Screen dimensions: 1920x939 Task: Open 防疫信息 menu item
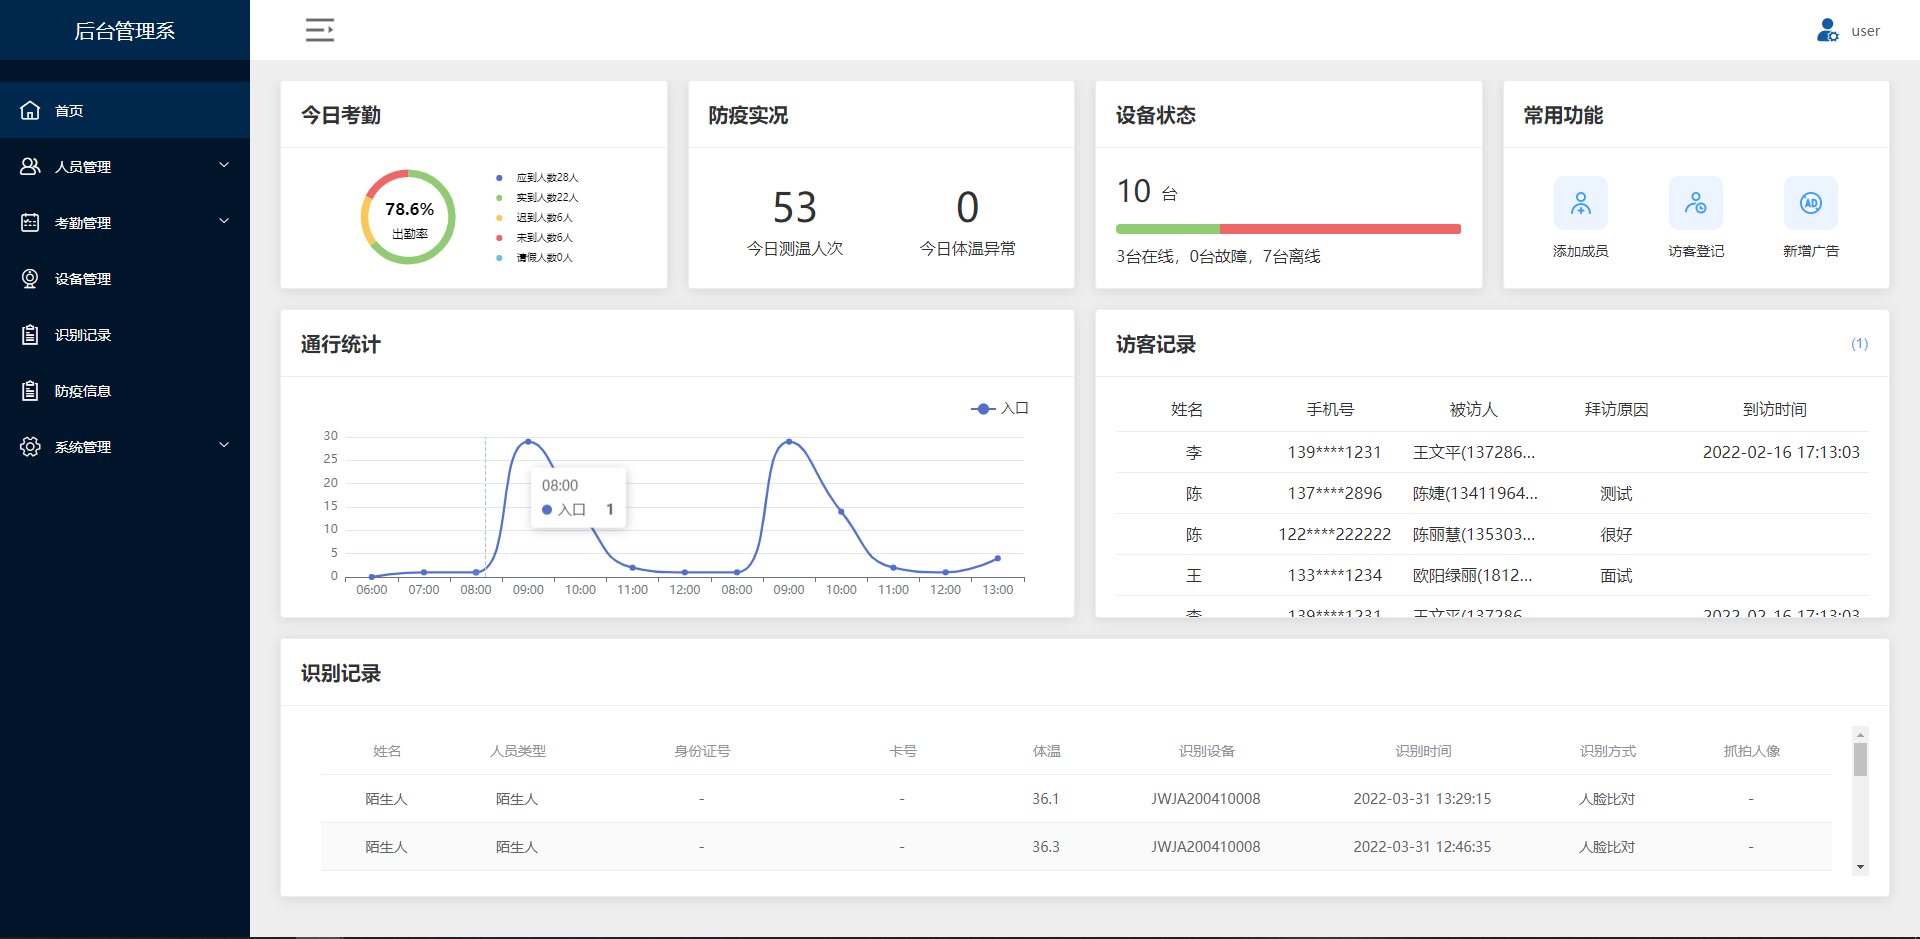[x=125, y=390]
